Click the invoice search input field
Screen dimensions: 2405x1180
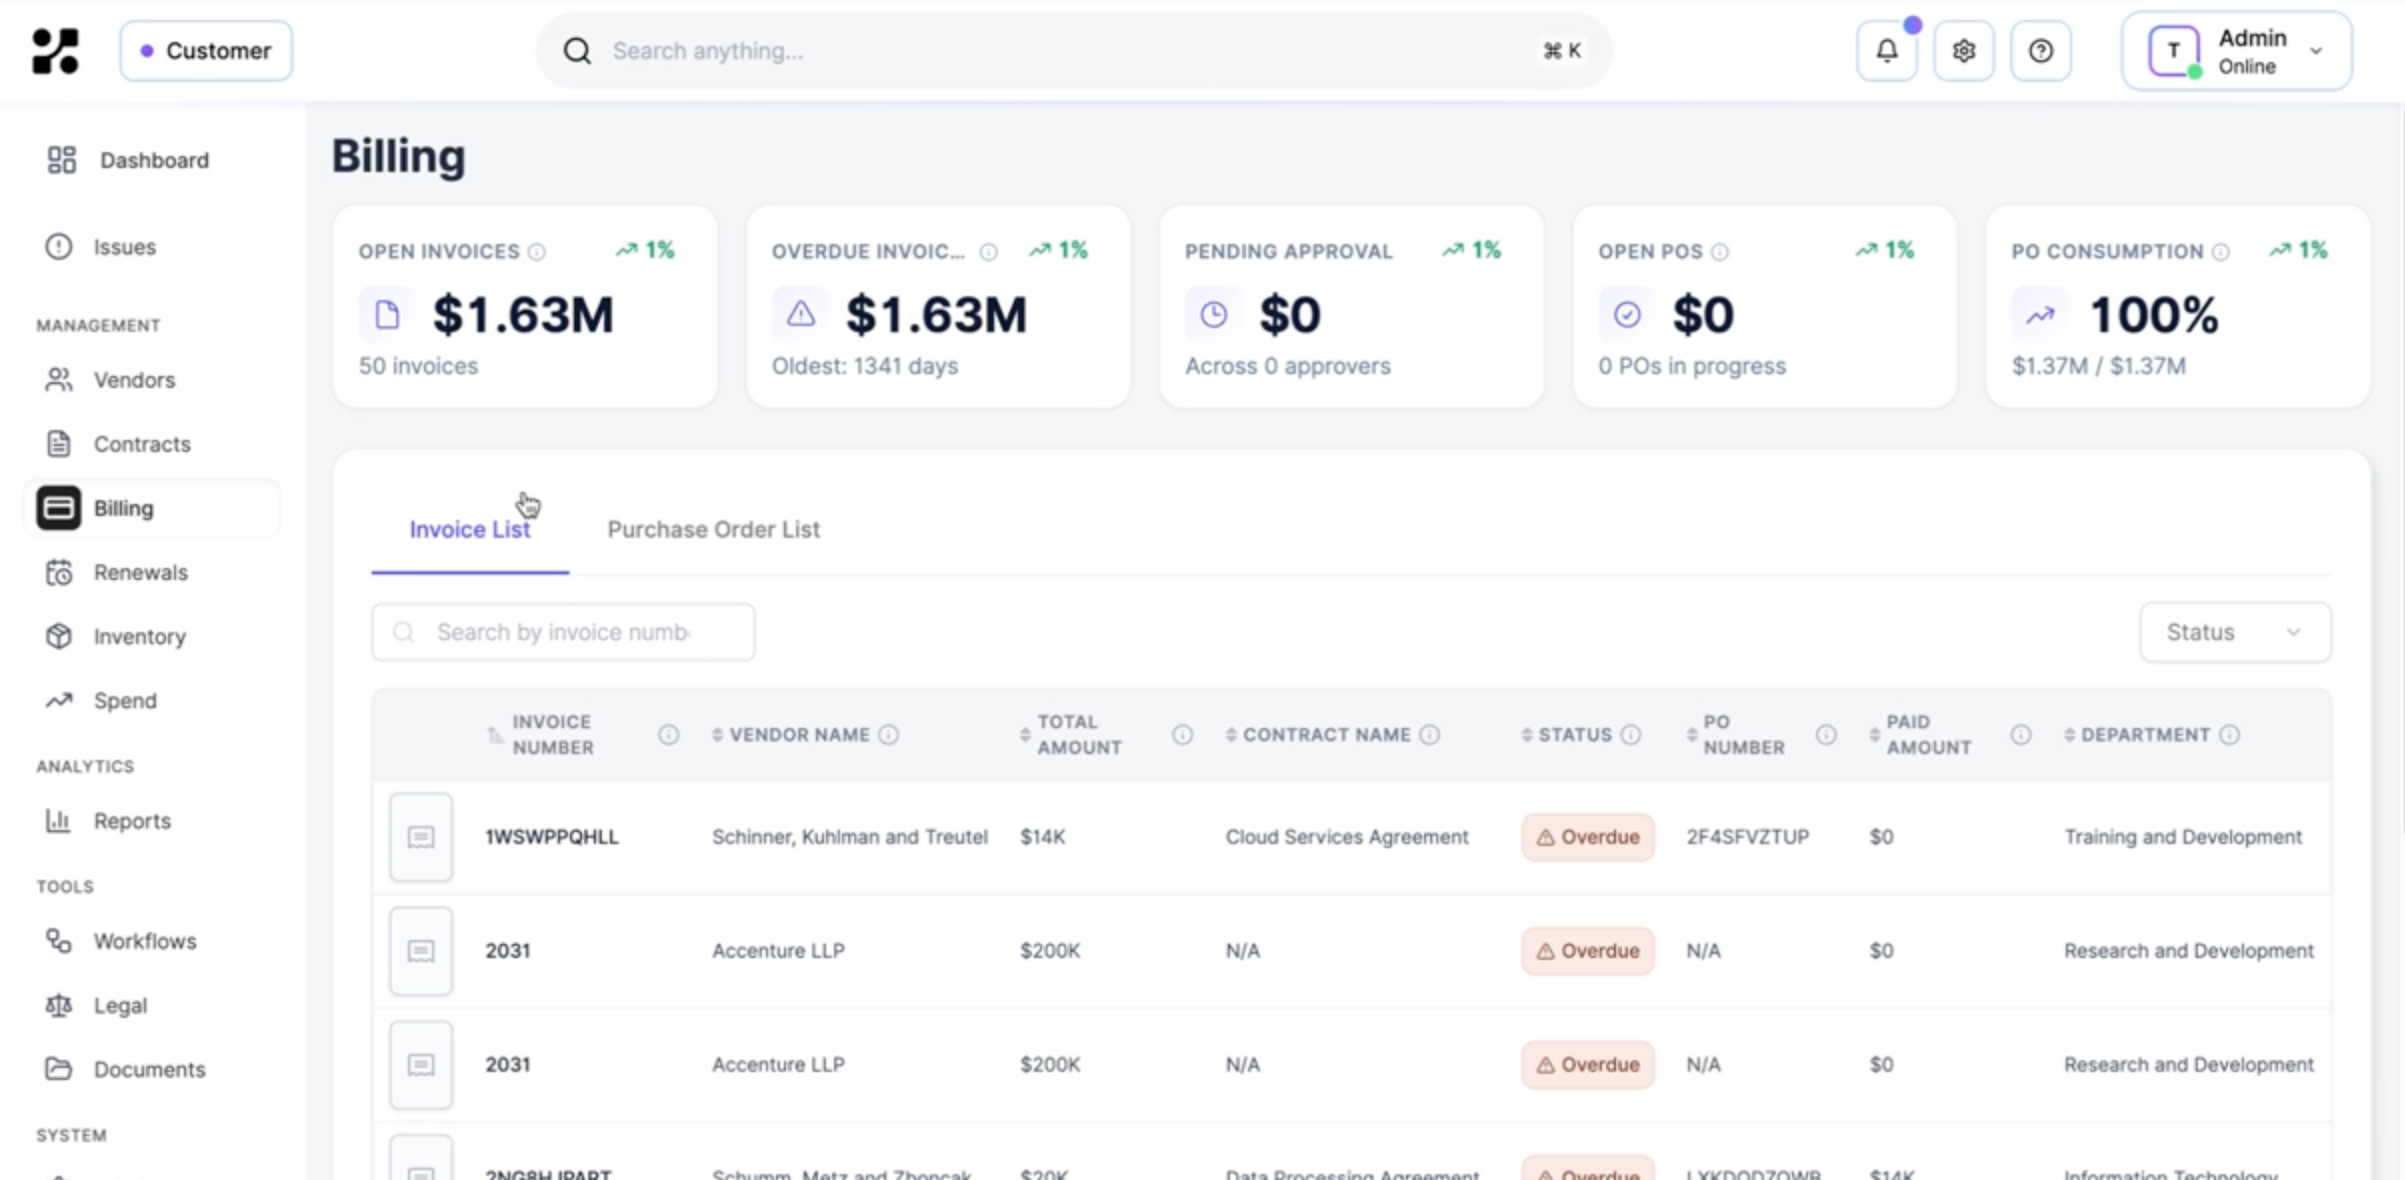click(561, 632)
